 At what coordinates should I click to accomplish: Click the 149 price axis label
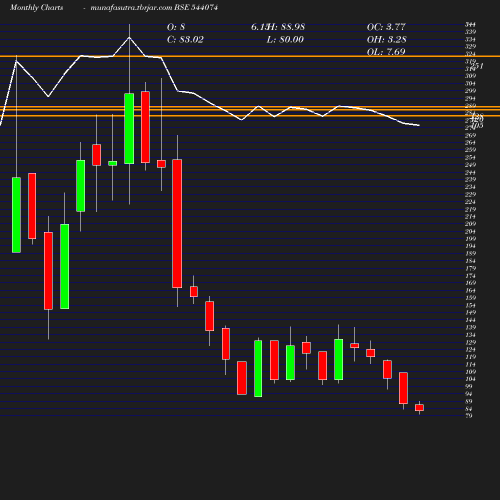point(470,312)
